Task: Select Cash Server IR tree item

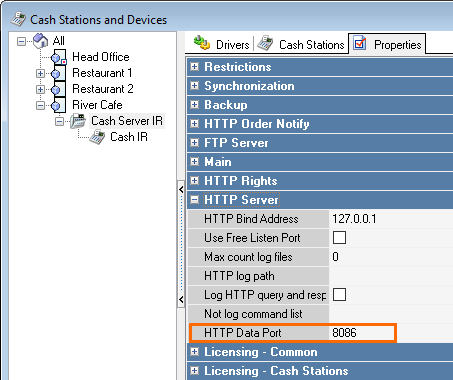Action: (127, 121)
